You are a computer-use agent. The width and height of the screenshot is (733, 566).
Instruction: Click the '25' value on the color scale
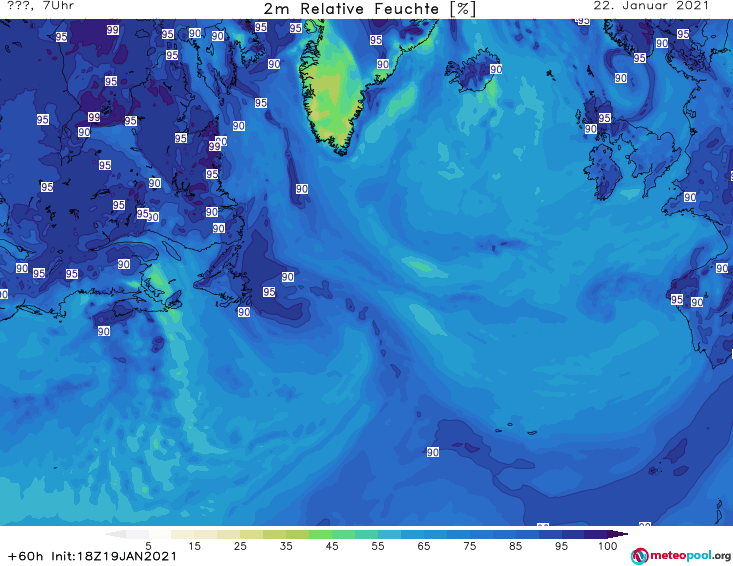240,546
